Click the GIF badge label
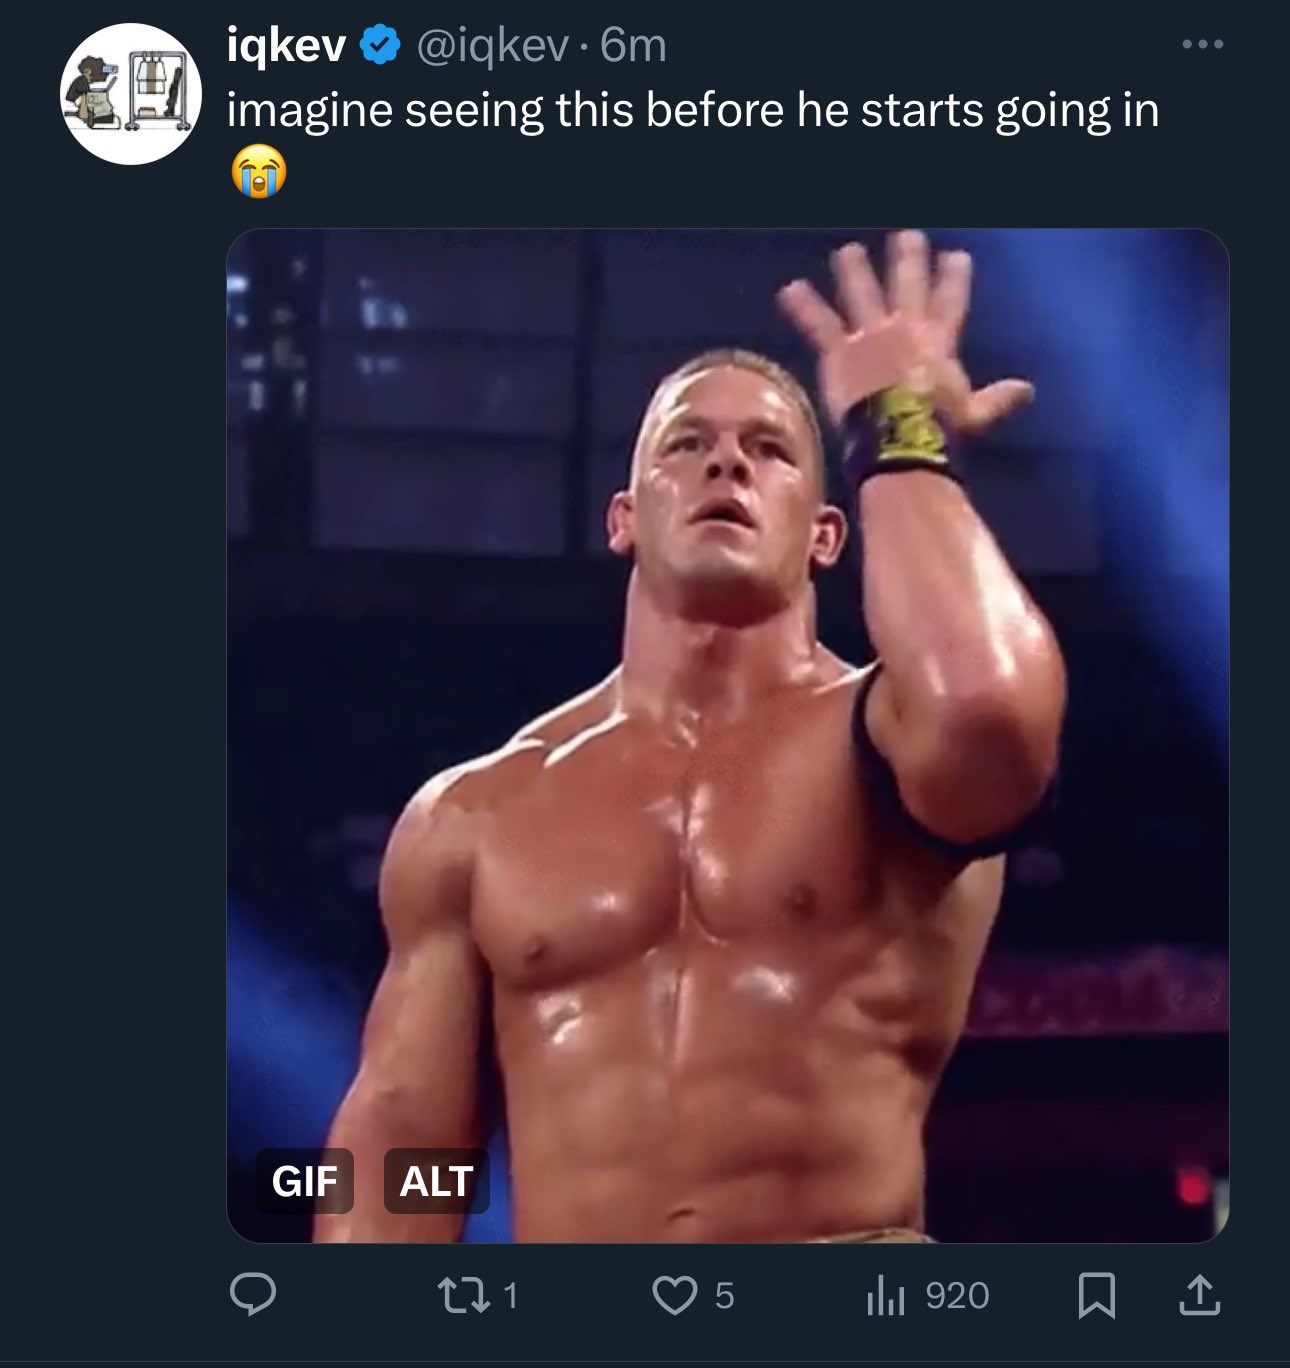 click(304, 1181)
